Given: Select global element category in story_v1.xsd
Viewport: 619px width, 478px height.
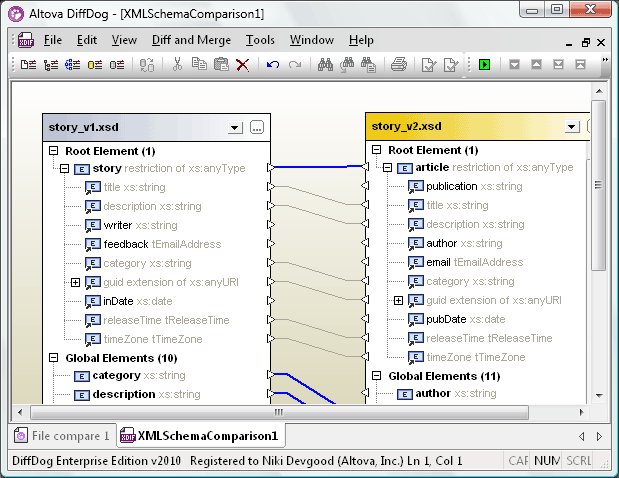Looking at the screenshot, I should click(130, 375).
